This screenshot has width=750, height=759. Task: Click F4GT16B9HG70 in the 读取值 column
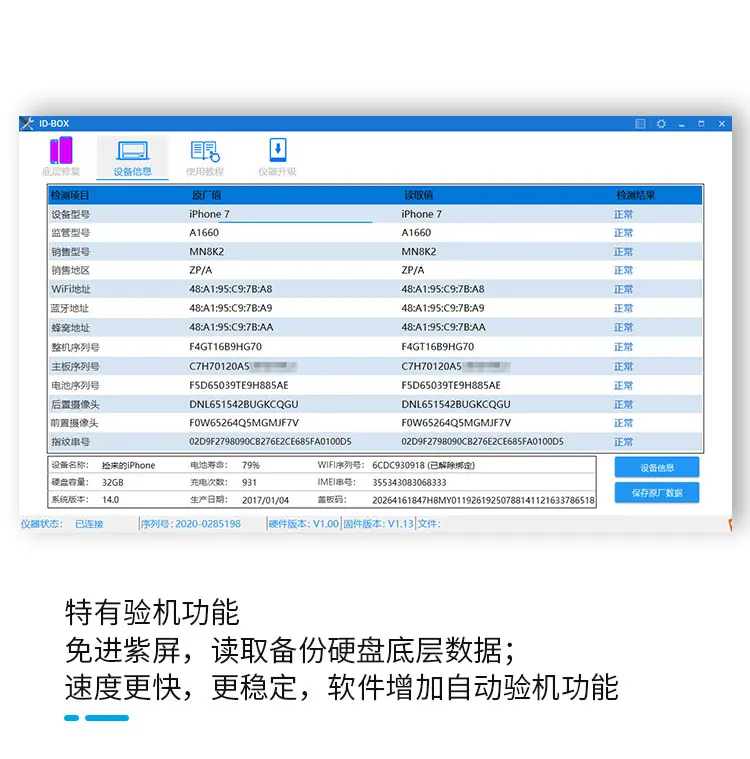point(437,347)
